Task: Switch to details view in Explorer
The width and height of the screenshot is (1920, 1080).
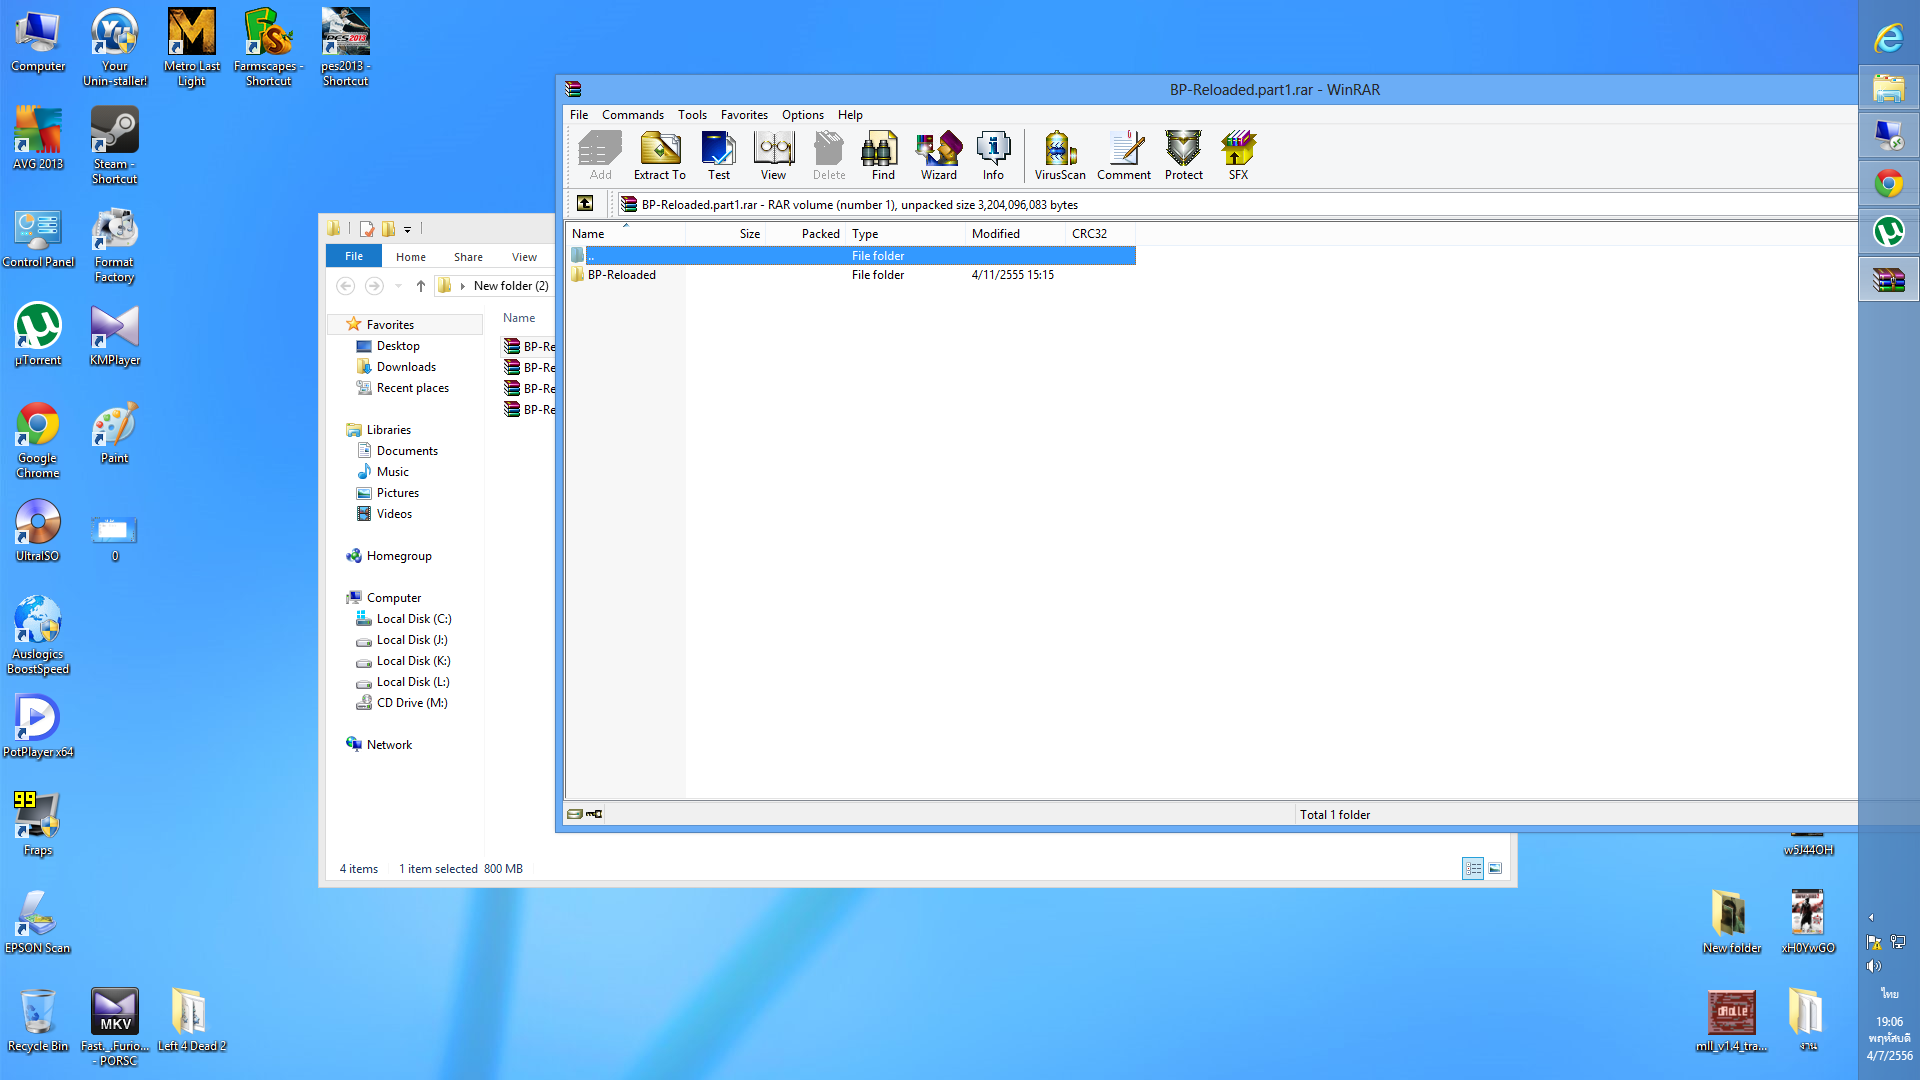Action: [1473, 869]
